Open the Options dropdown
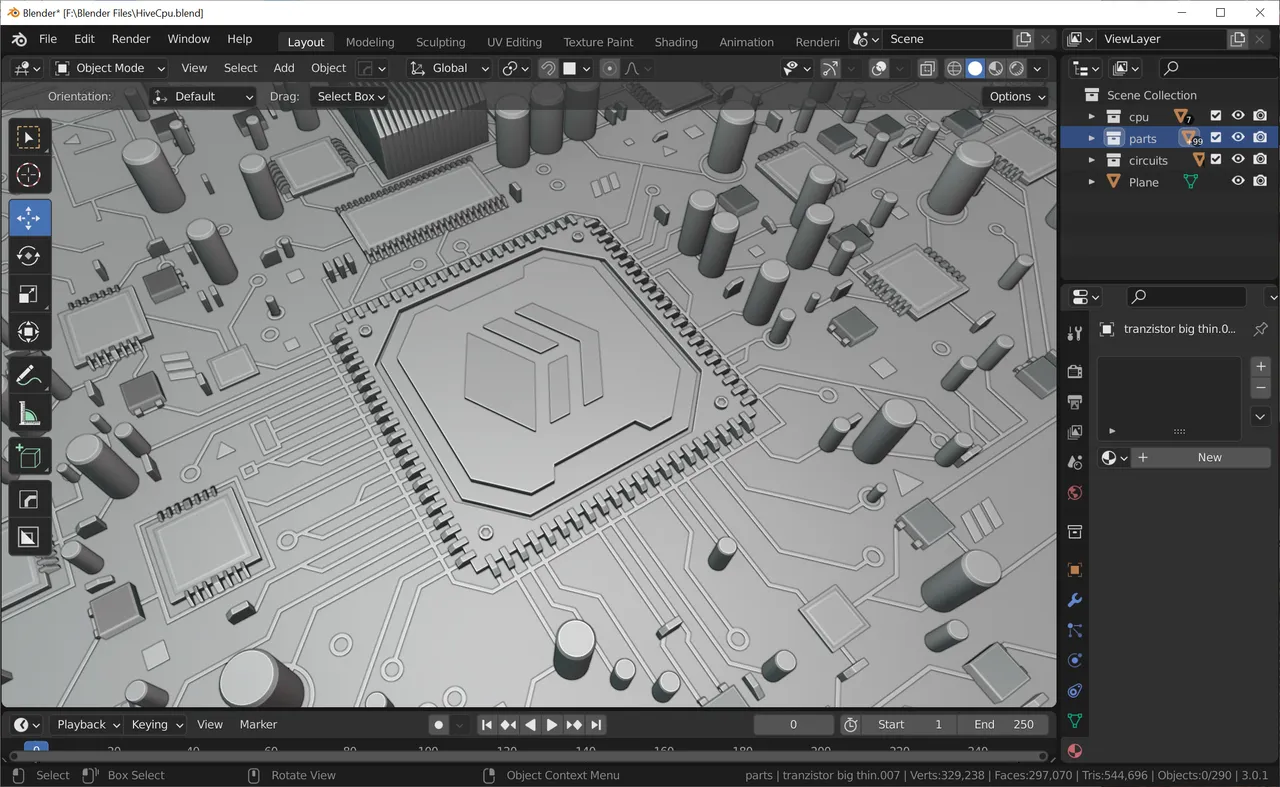This screenshot has height=787, width=1280. pos(1017,96)
